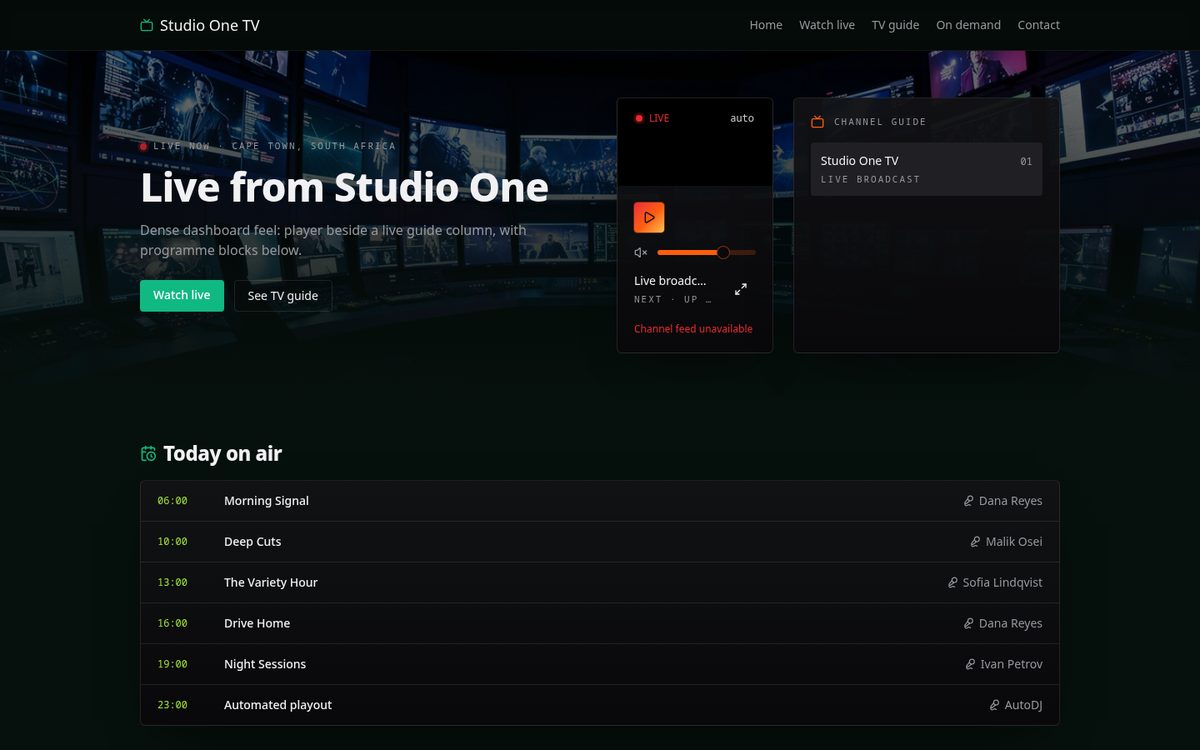Click the link icon beside Dana Reyes, Drive Home

(969, 624)
